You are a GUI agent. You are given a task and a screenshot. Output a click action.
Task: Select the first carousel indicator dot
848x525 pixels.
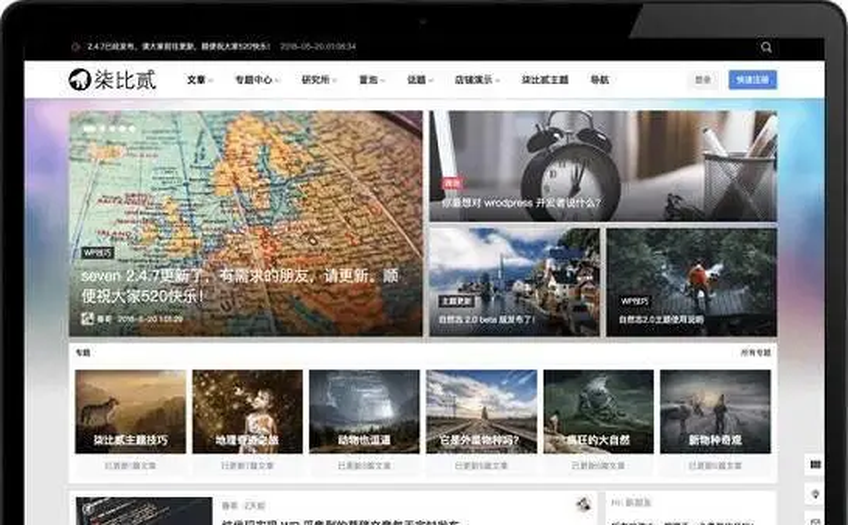[90, 129]
